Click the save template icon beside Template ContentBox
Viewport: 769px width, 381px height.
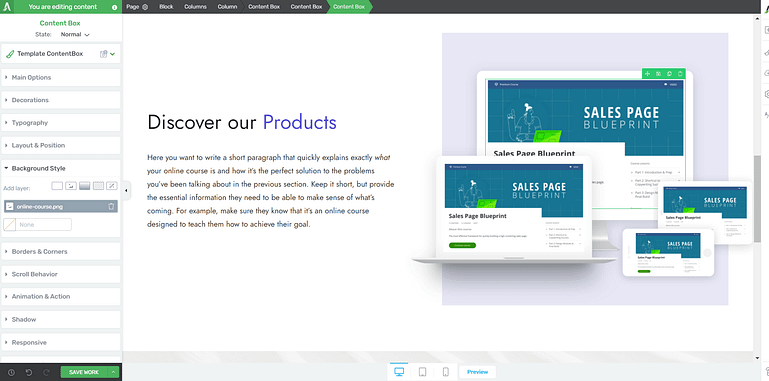click(x=103, y=54)
